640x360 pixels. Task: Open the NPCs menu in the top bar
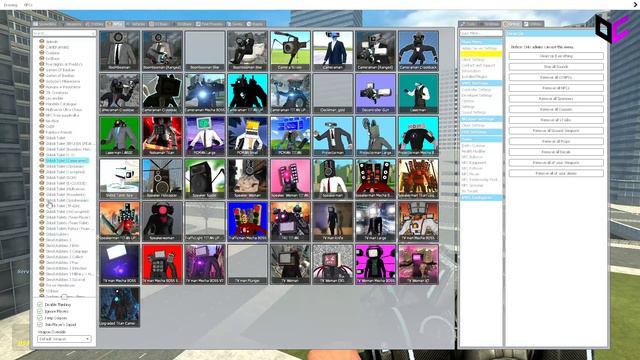click(x=28, y=5)
